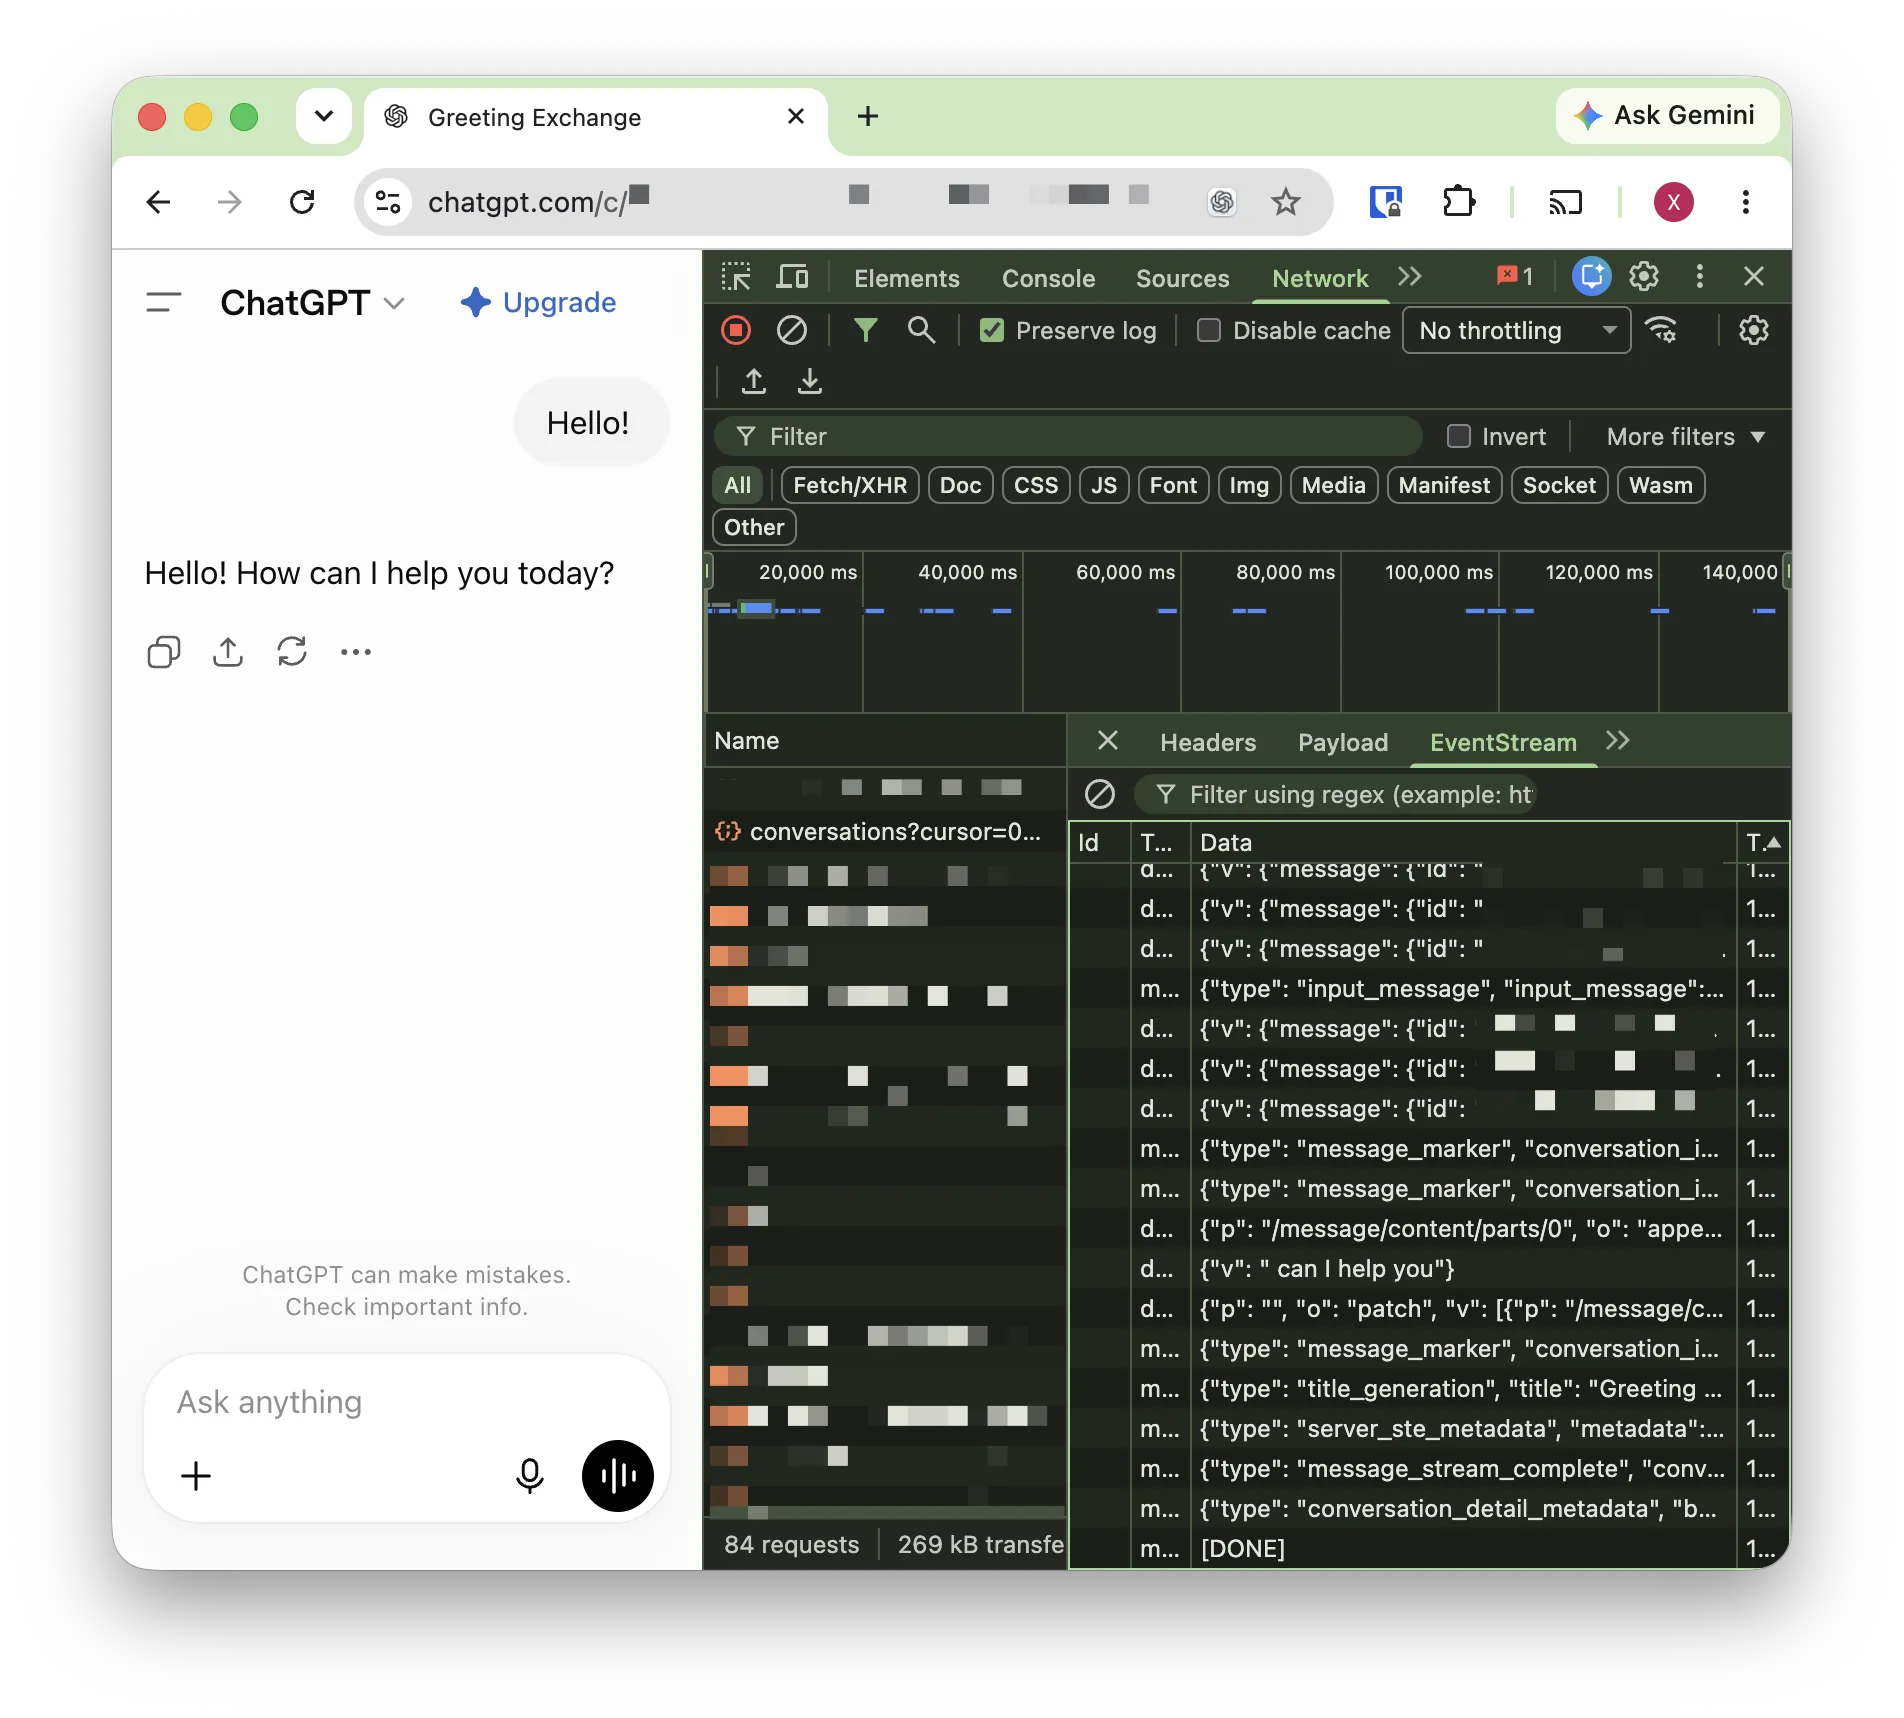Open the ChatGPT sidebar menu icon
1904x1718 pixels.
pyautogui.click(x=164, y=302)
